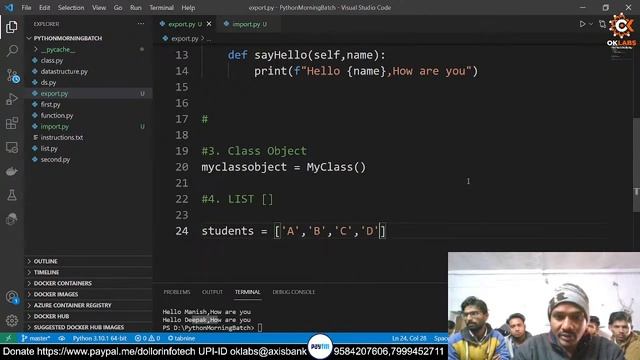640x360 pixels.
Task: Collapse the PYTHONMORNINGBATCH folder section
Action: click(x=67, y=38)
